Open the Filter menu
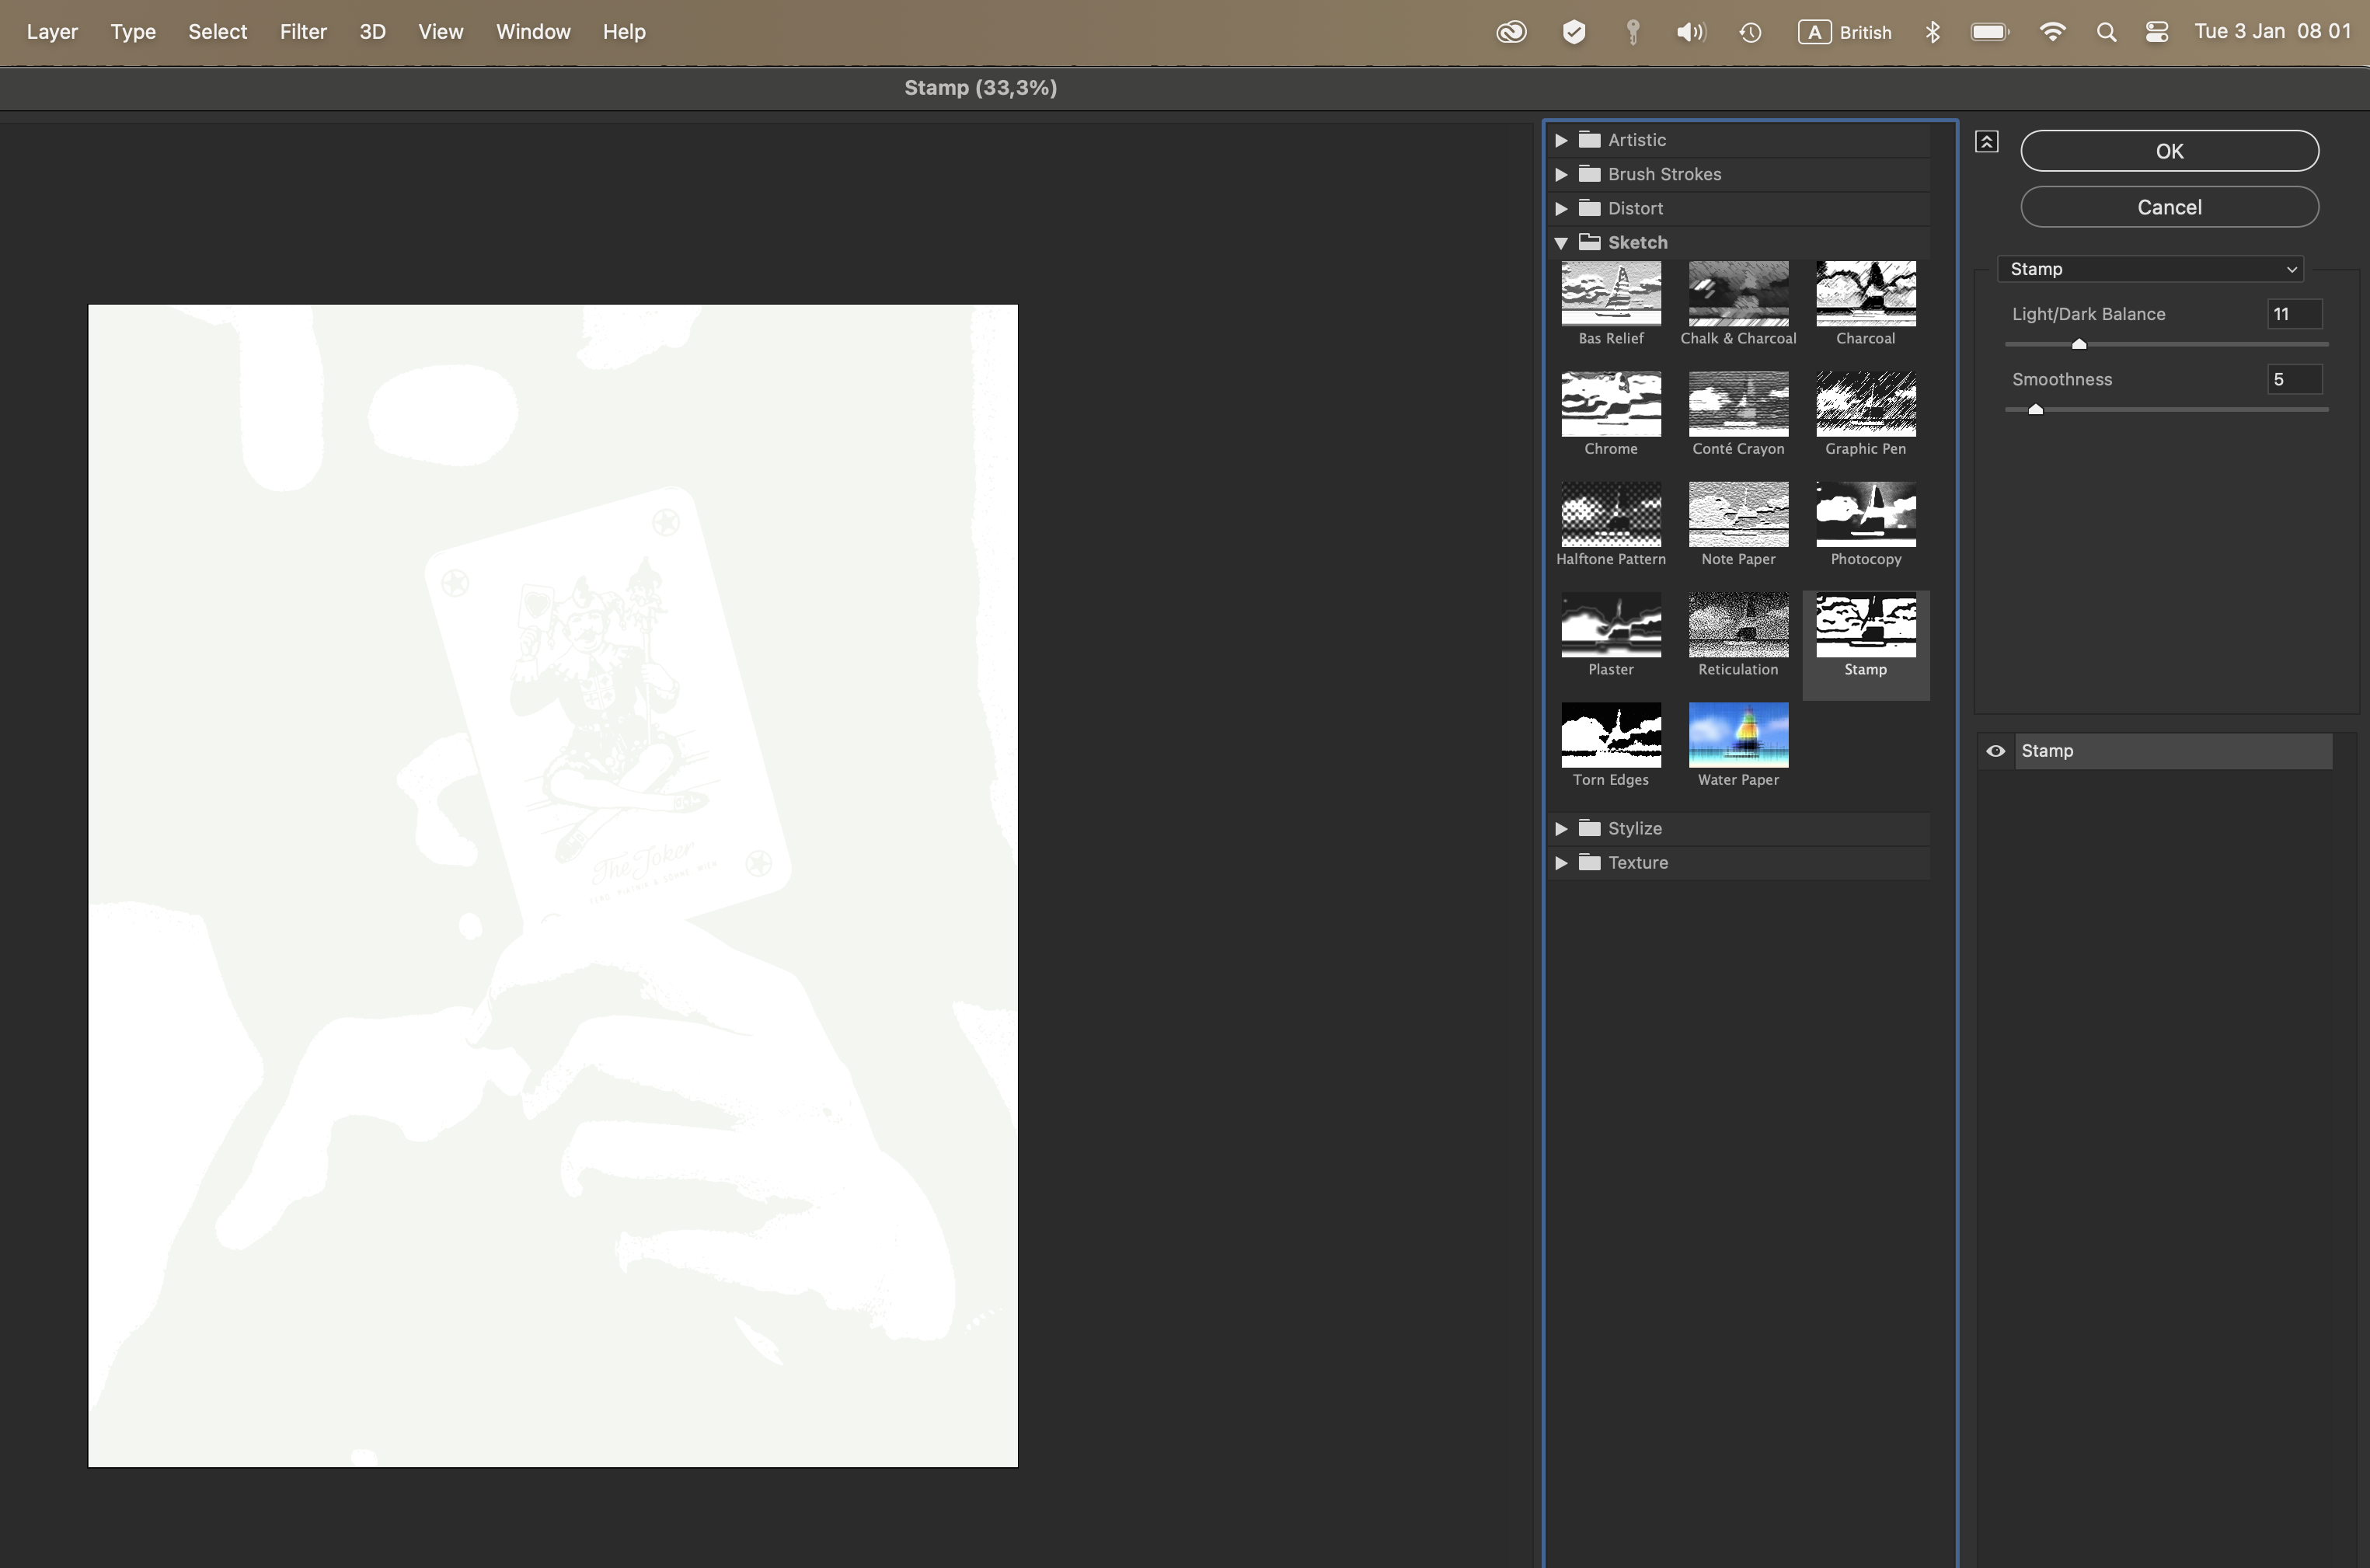This screenshot has height=1568, width=2370. [303, 31]
